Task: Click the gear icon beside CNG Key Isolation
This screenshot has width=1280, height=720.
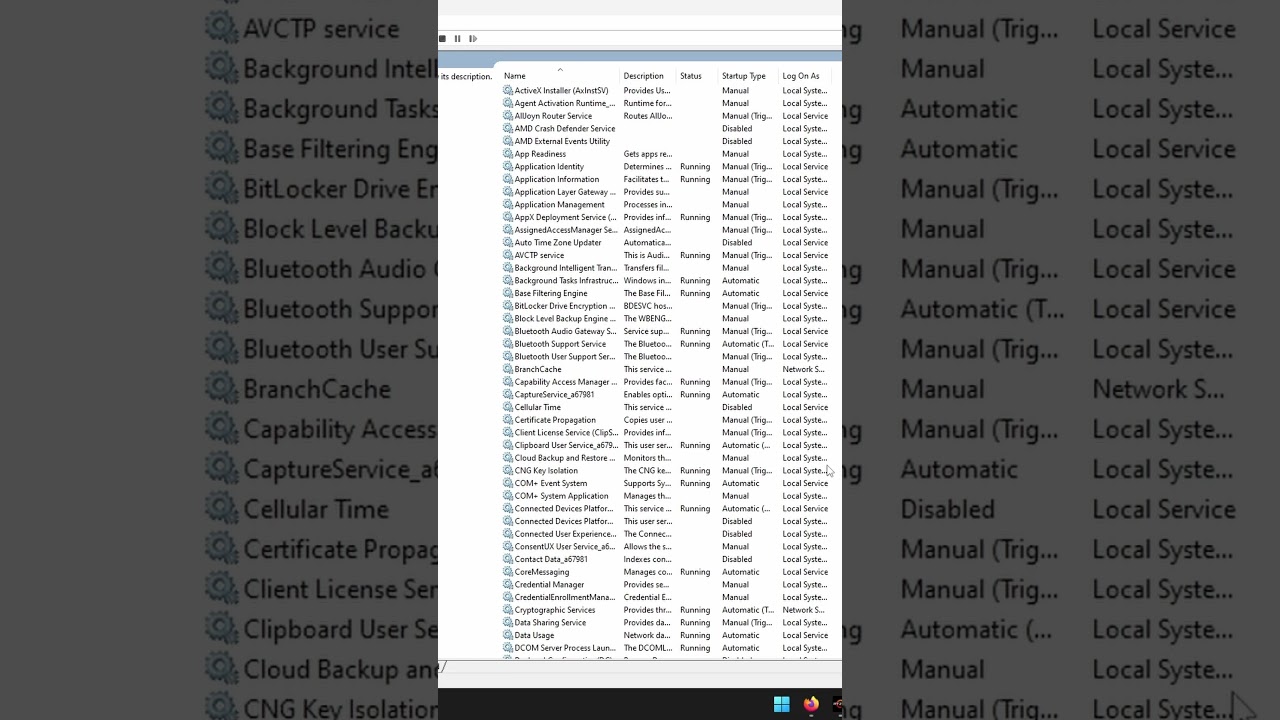Action: (508, 471)
